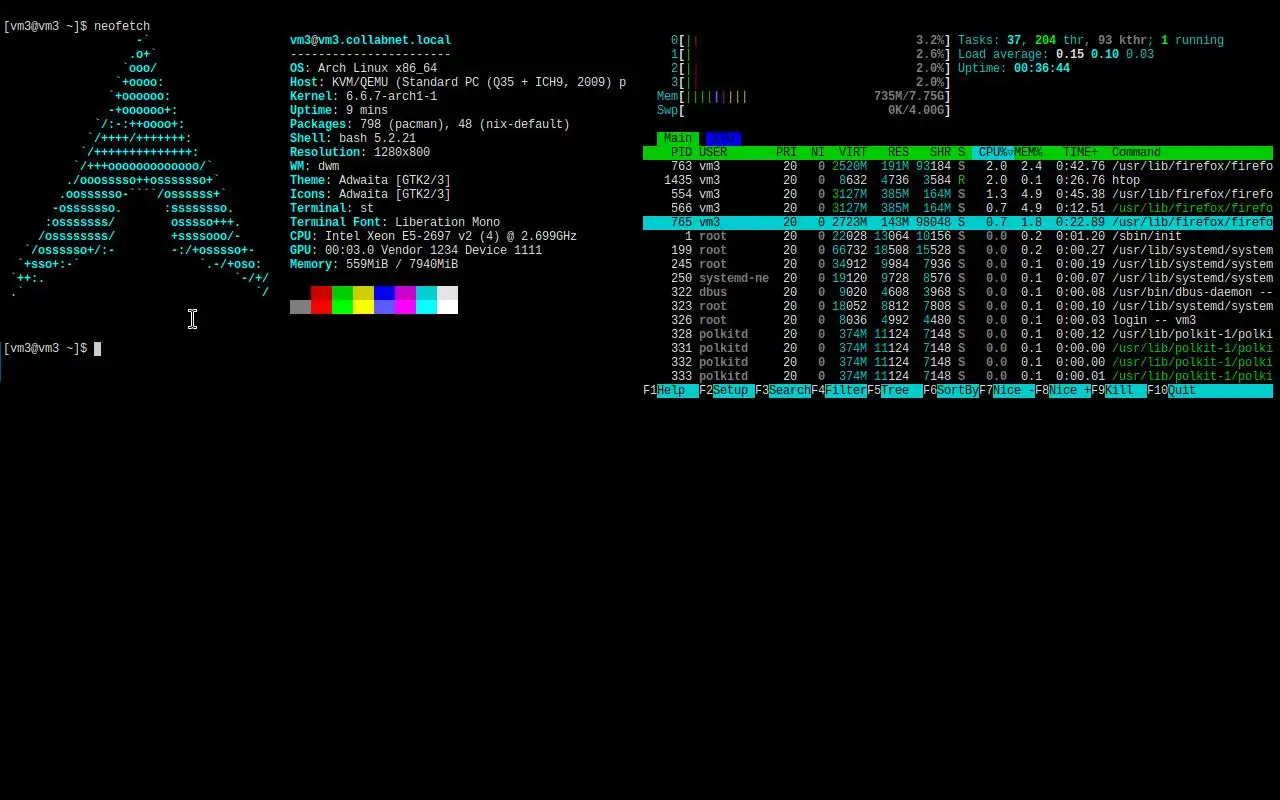This screenshot has height=800, width=1280.
Task: Activate F4 Filter in htop
Action: 839,390
